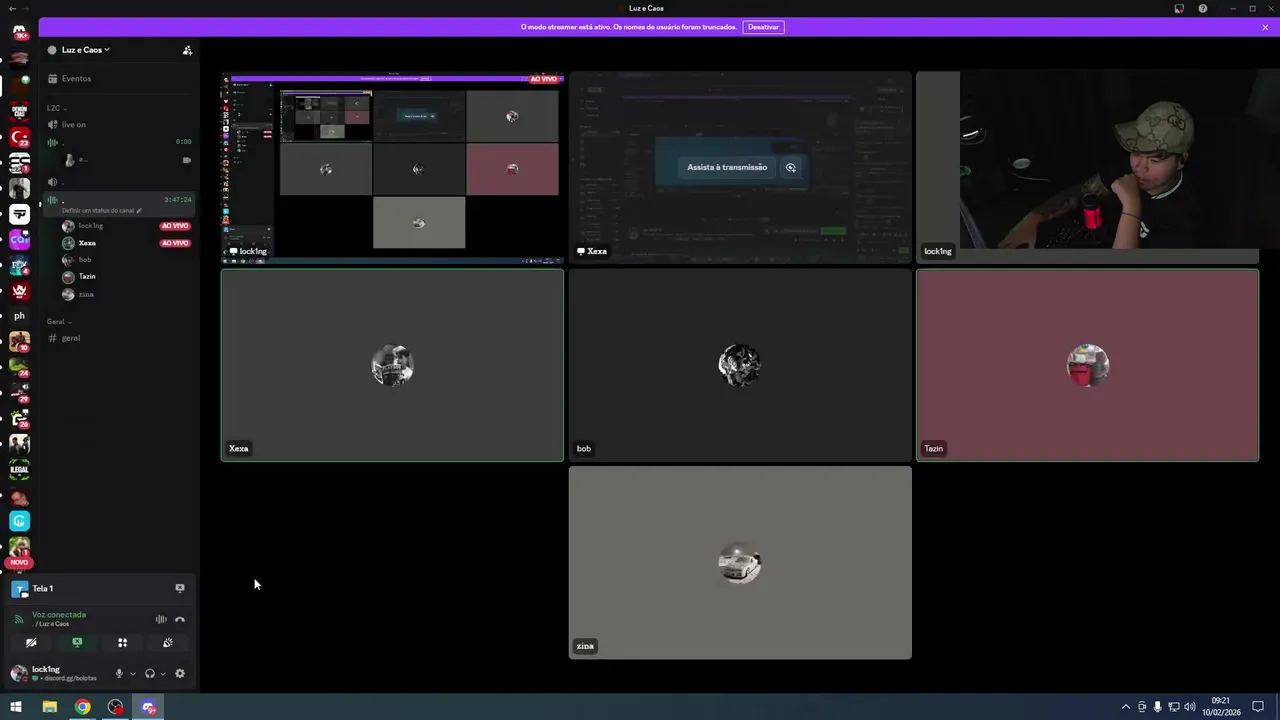Toggle screen sharing with the green monitor button
Screen dimensions: 1280x720
coord(77,643)
